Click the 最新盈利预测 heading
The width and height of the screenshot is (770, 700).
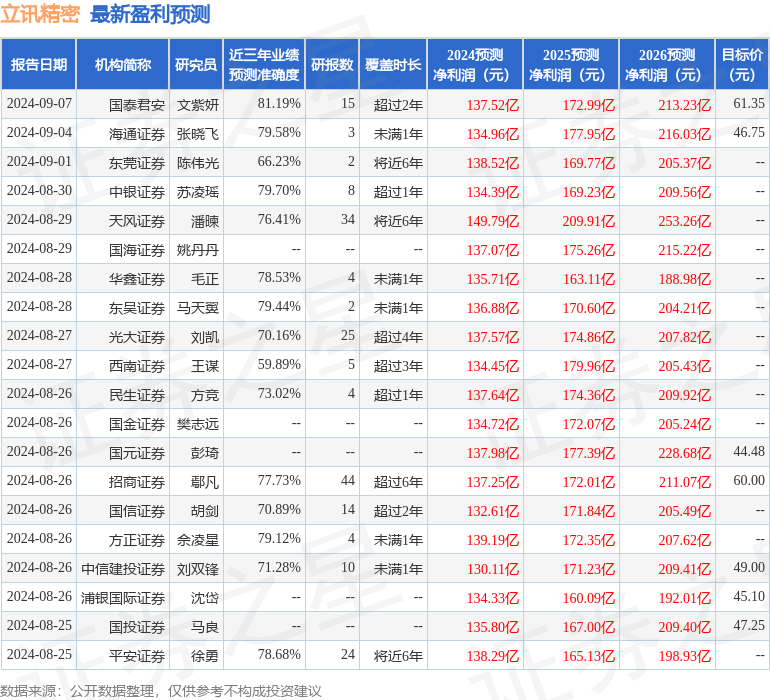click(150, 14)
